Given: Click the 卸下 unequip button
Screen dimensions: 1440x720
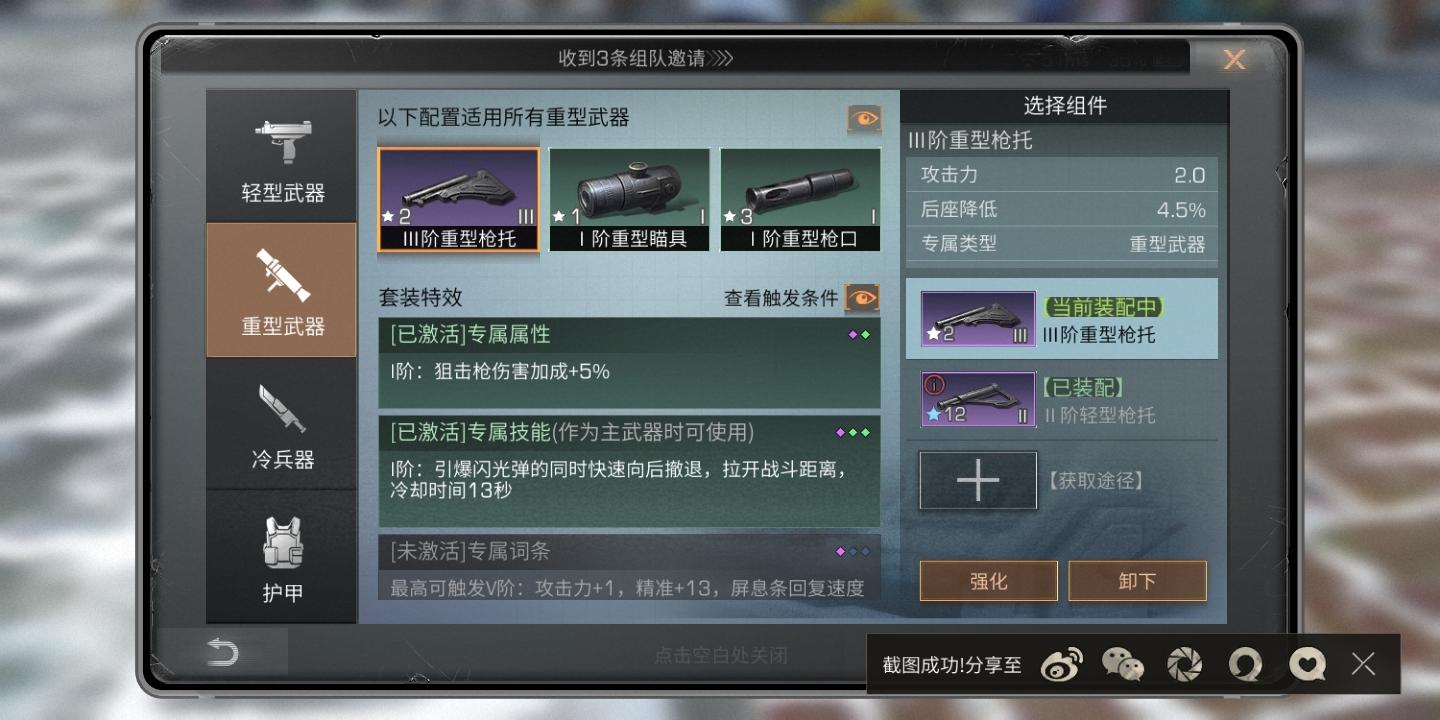Looking at the screenshot, I should pos(1138,581).
